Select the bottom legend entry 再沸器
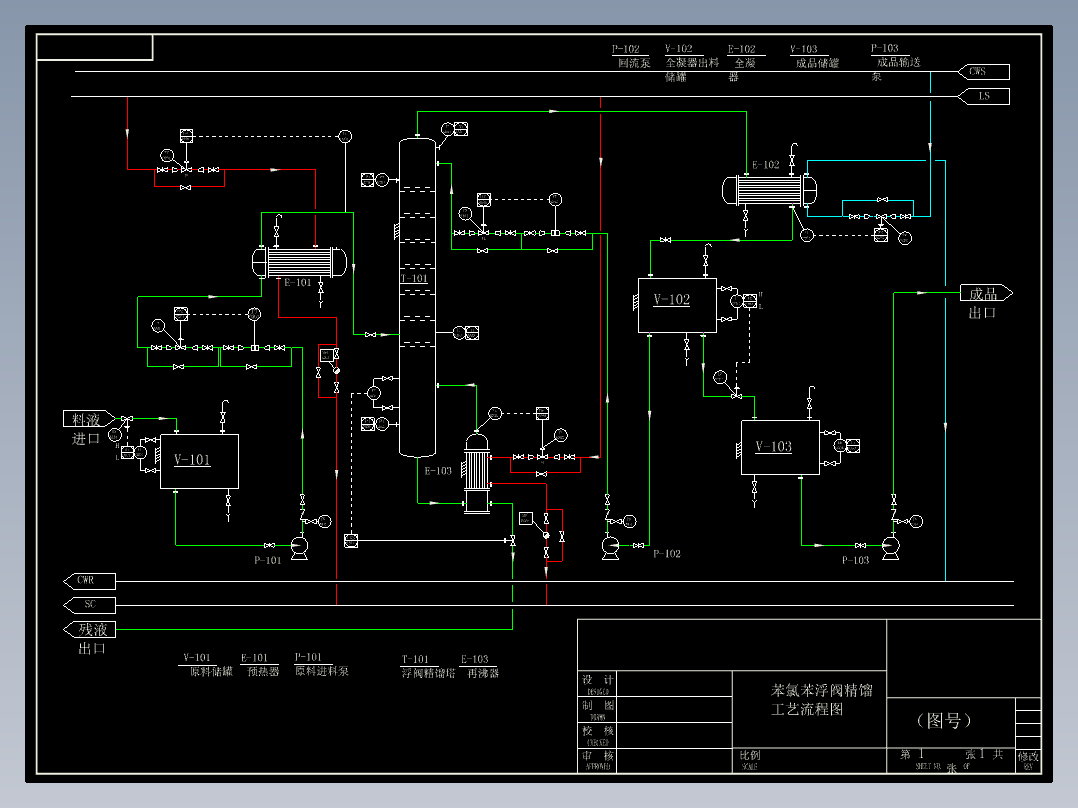1078x808 pixels. pos(479,666)
